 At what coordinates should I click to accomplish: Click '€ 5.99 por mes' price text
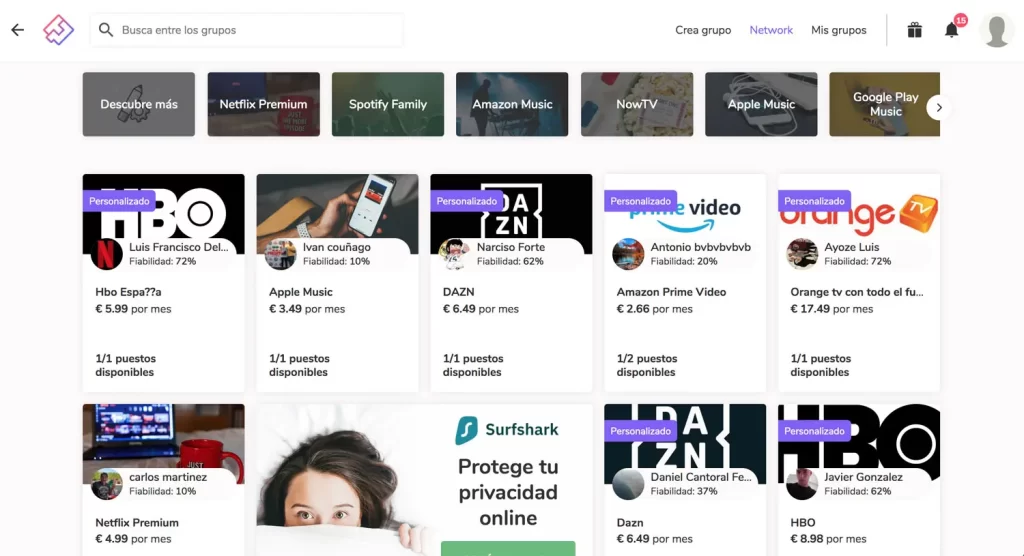click(x=133, y=309)
